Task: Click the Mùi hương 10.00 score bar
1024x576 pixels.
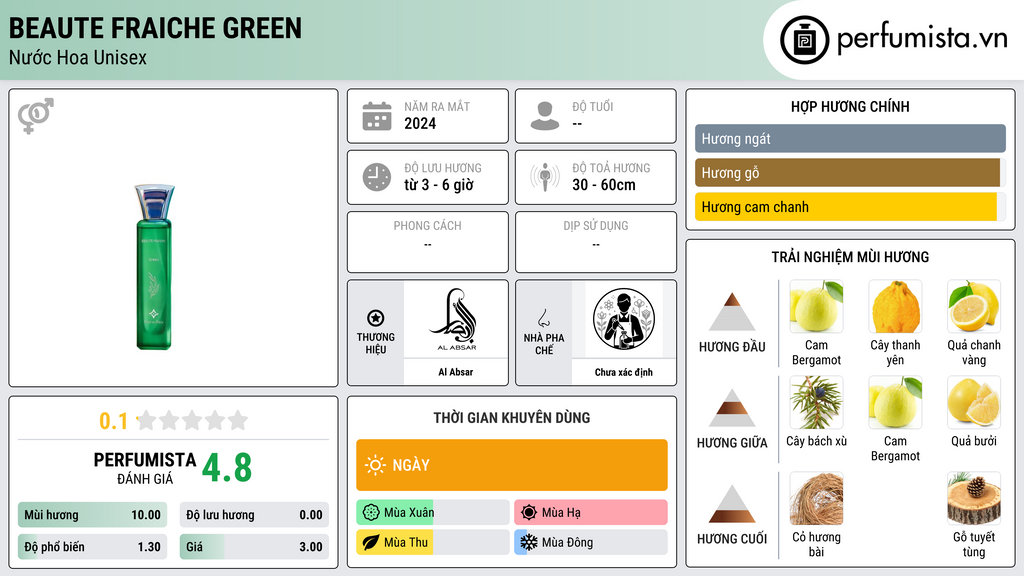Action: point(93,515)
